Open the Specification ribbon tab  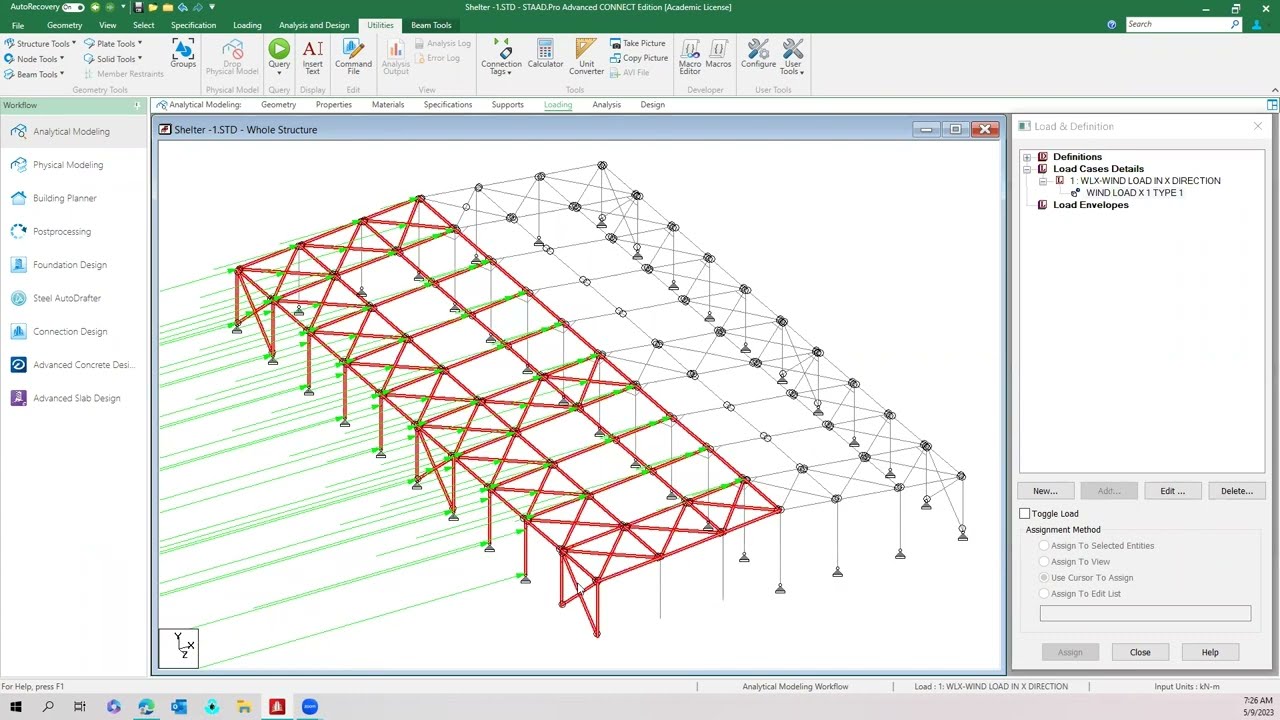(193, 25)
